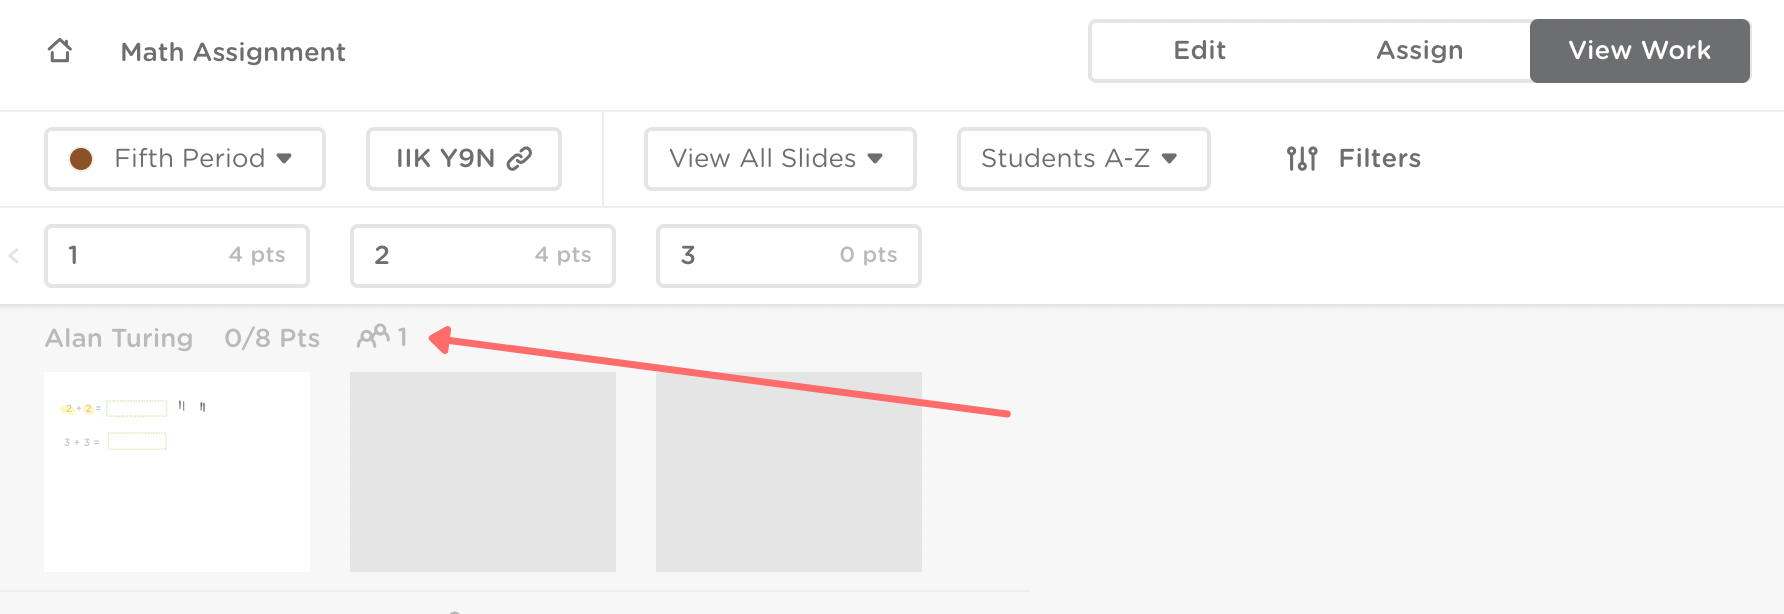The height and width of the screenshot is (614, 1784).
Task: Click the brown Fifth Period color dot
Action: 81,159
